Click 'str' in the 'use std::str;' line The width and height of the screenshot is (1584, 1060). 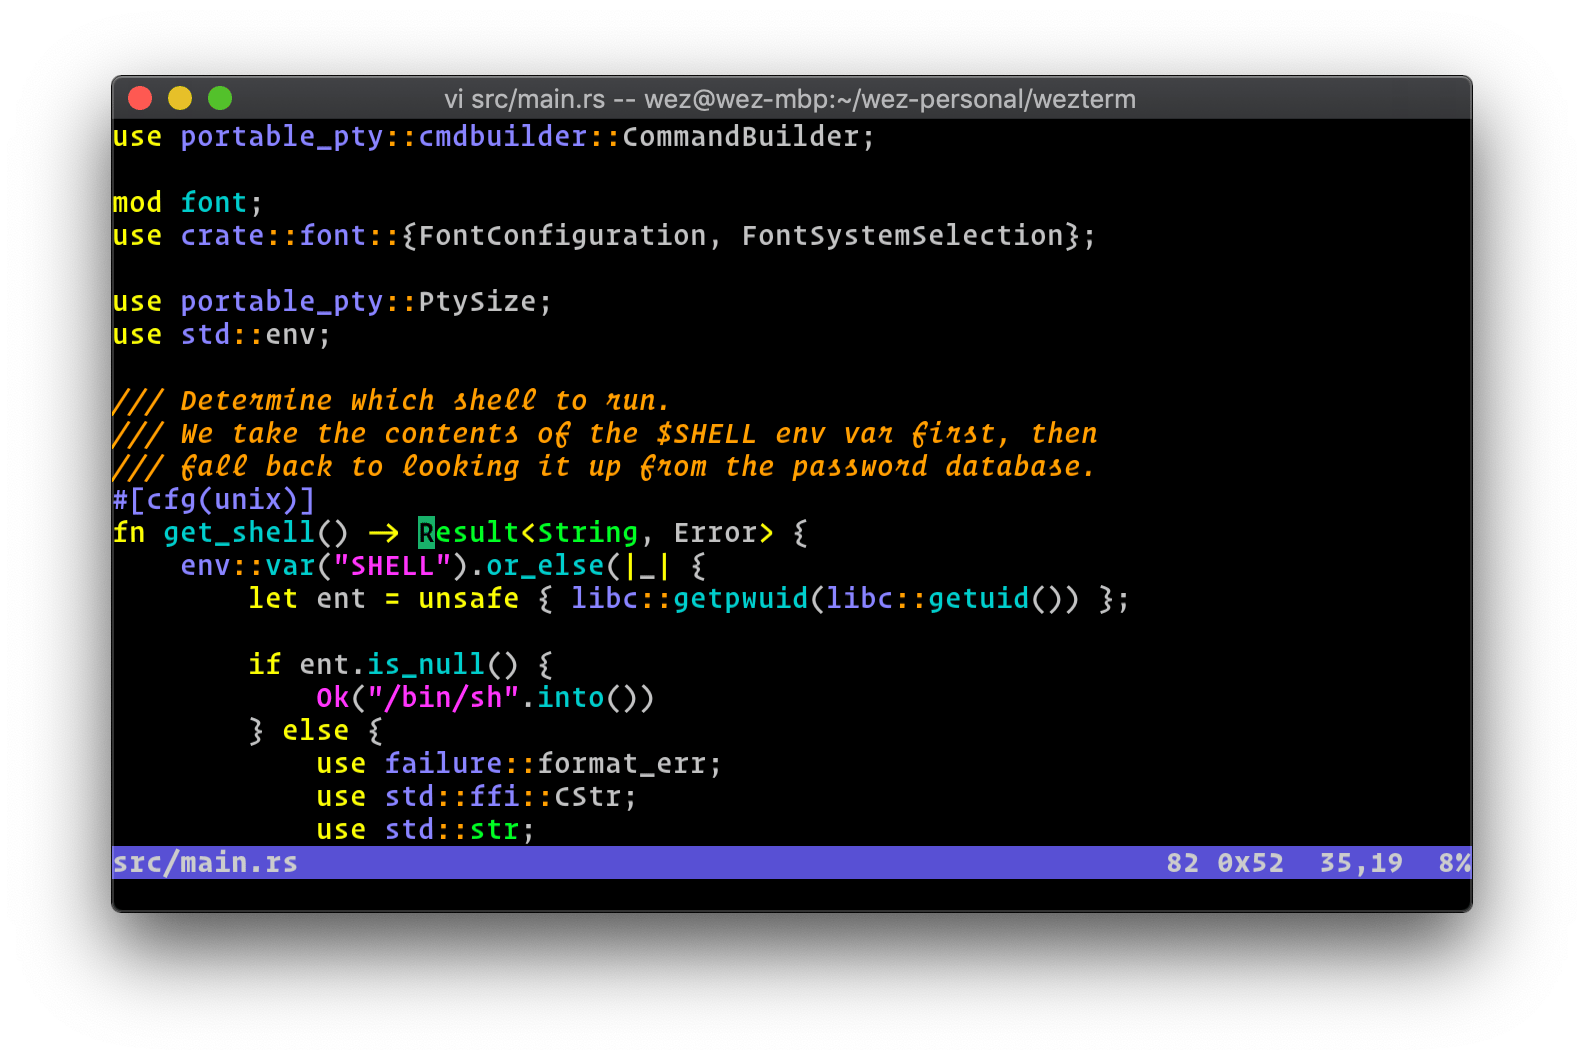point(494,829)
